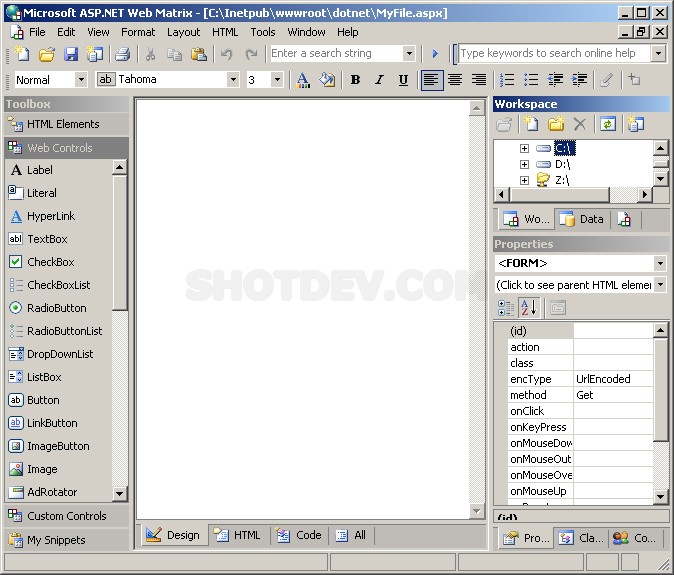Open the <FORM> element dropdown

point(659,263)
